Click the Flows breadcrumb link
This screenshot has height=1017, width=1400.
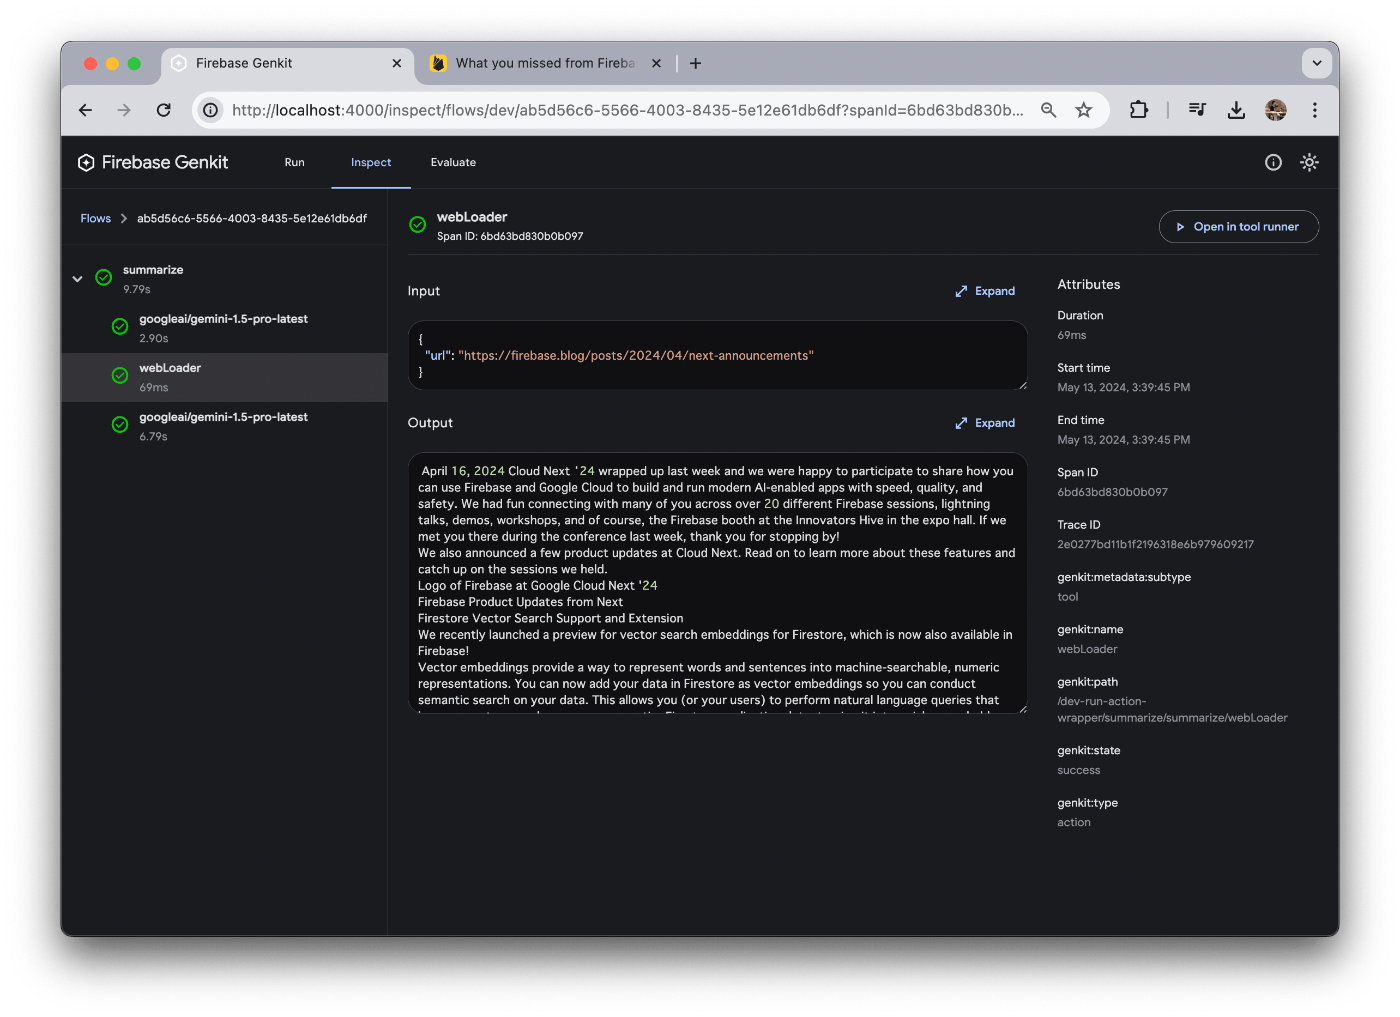tap(96, 218)
